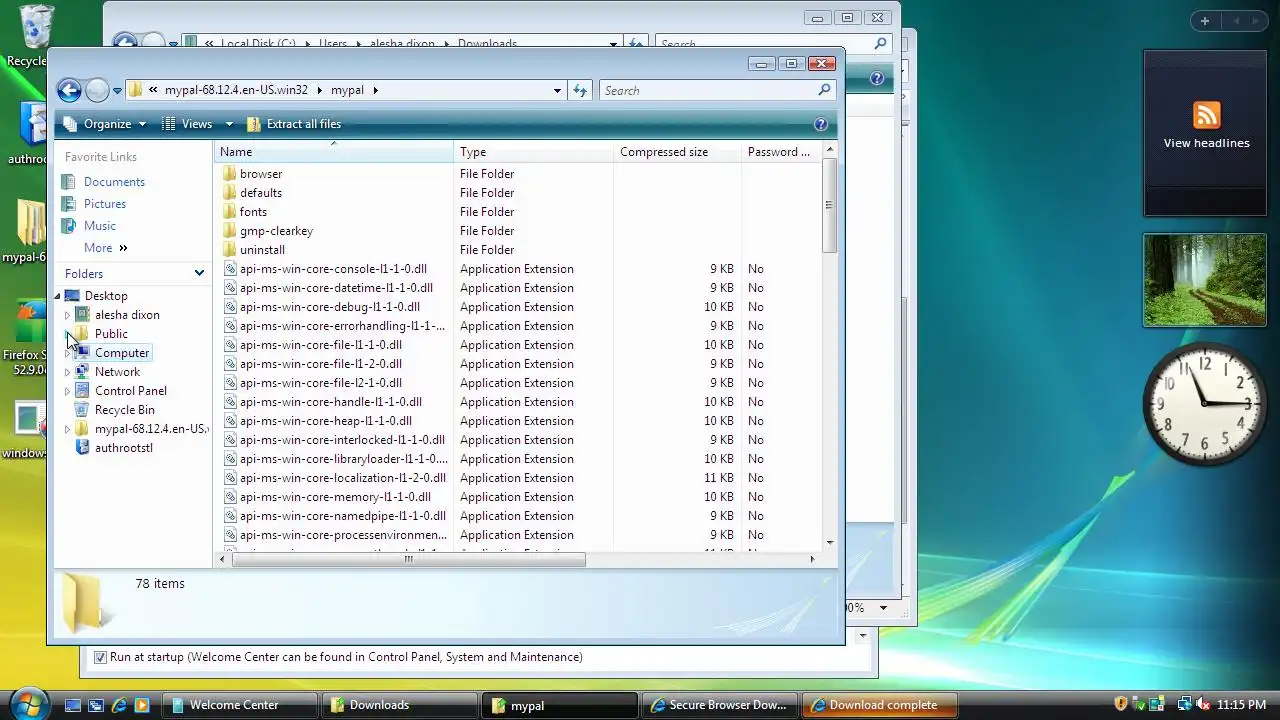Image resolution: width=1280 pixels, height=720 pixels.
Task: Click the file list scroll down arrow
Action: click(x=830, y=543)
